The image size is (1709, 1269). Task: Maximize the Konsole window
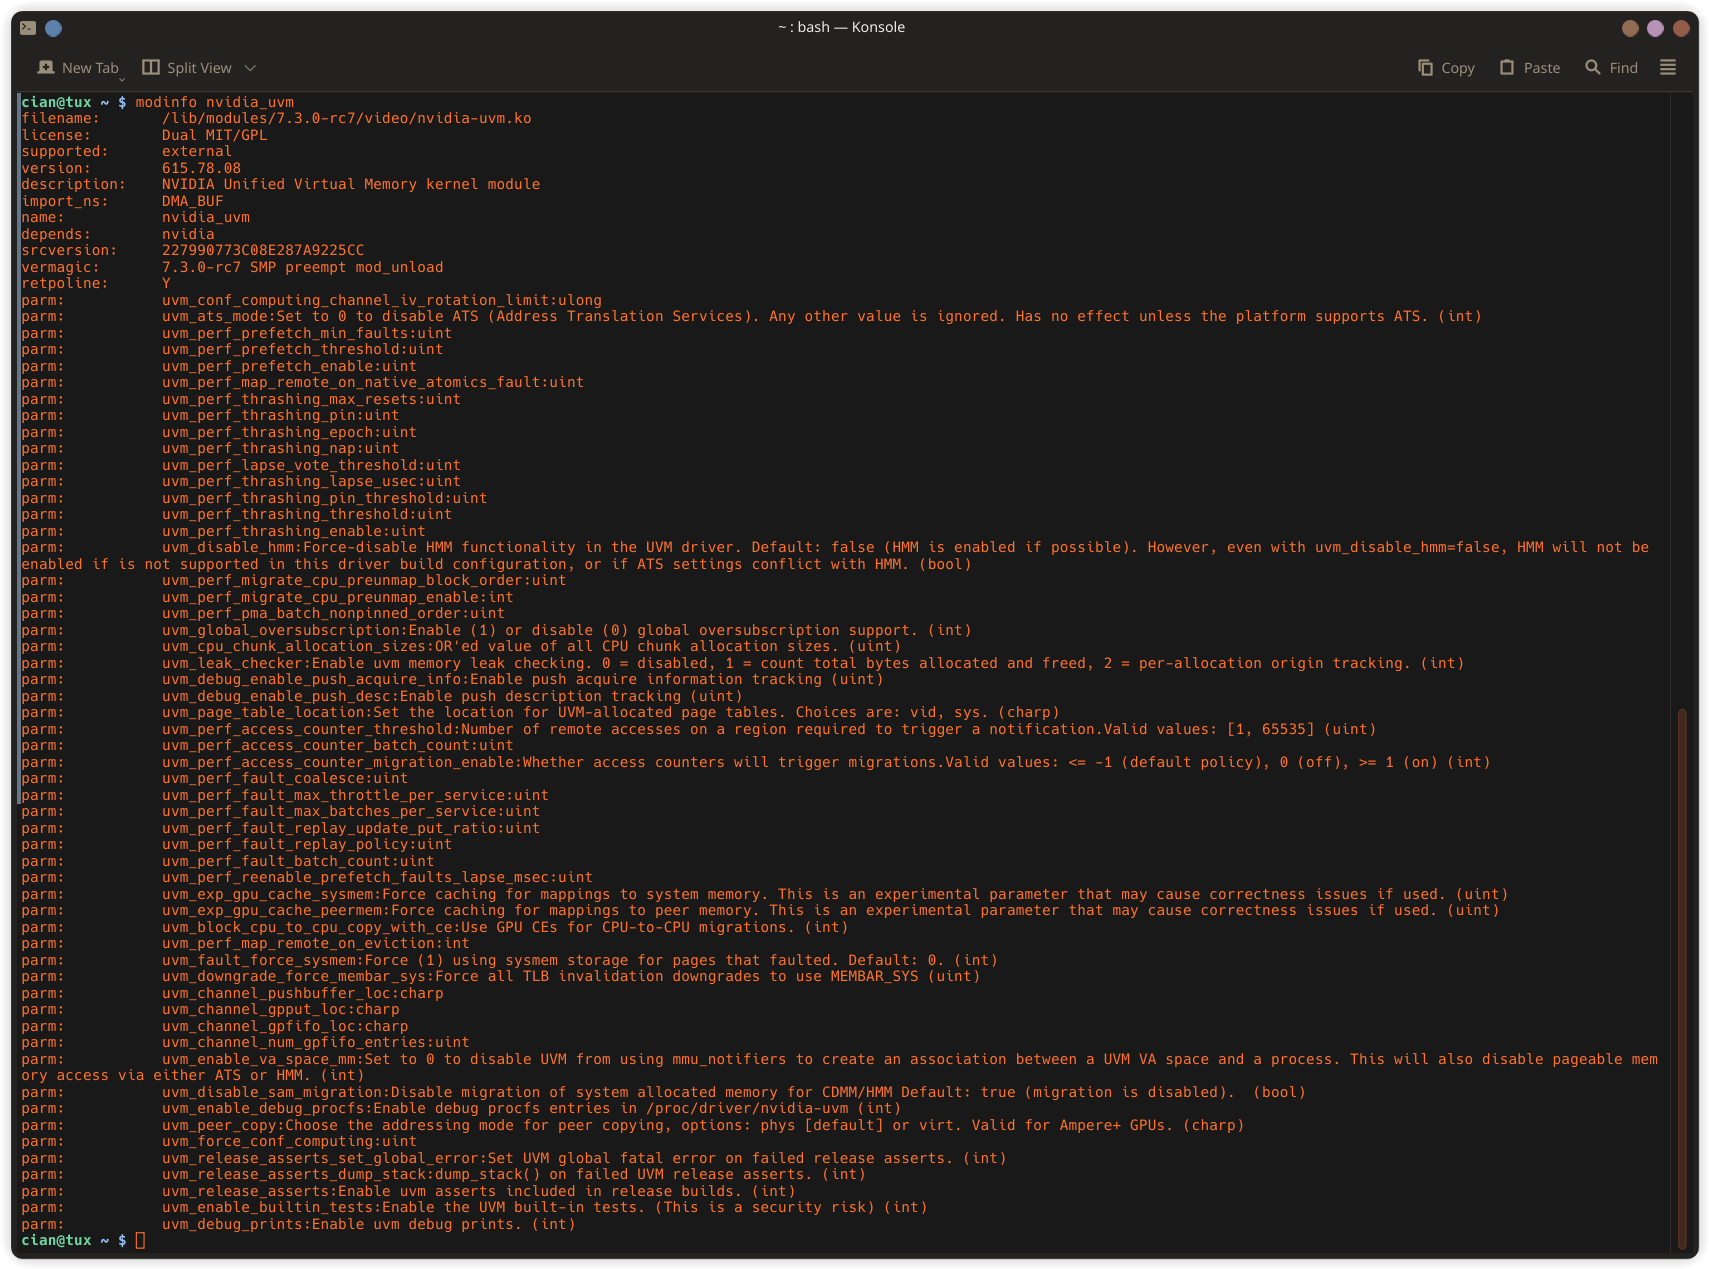[x=1655, y=28]
